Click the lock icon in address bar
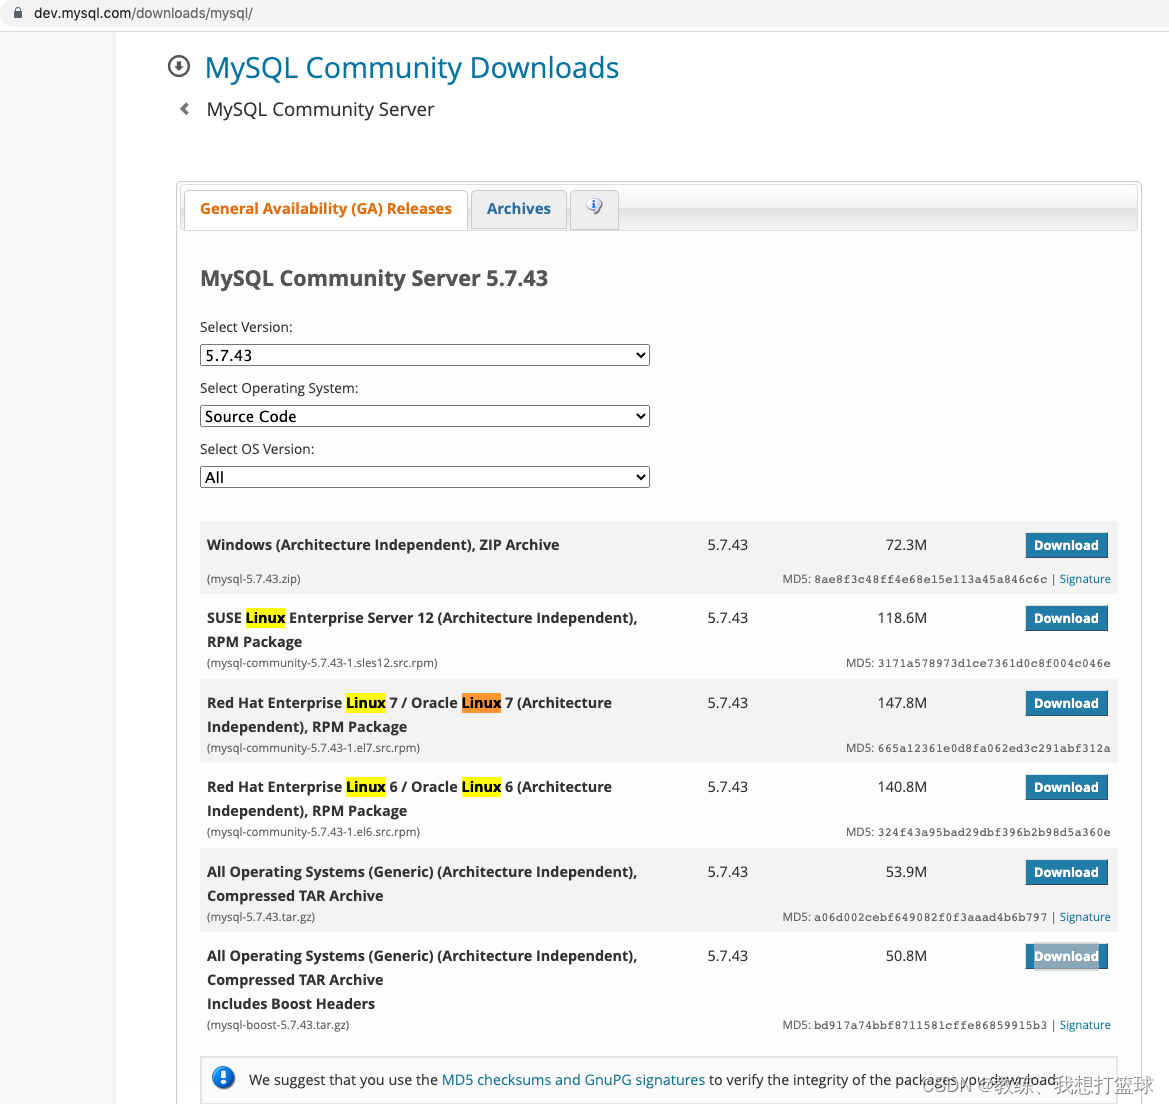Viewport: 1169px width, 1104px height. pos(18,13)
